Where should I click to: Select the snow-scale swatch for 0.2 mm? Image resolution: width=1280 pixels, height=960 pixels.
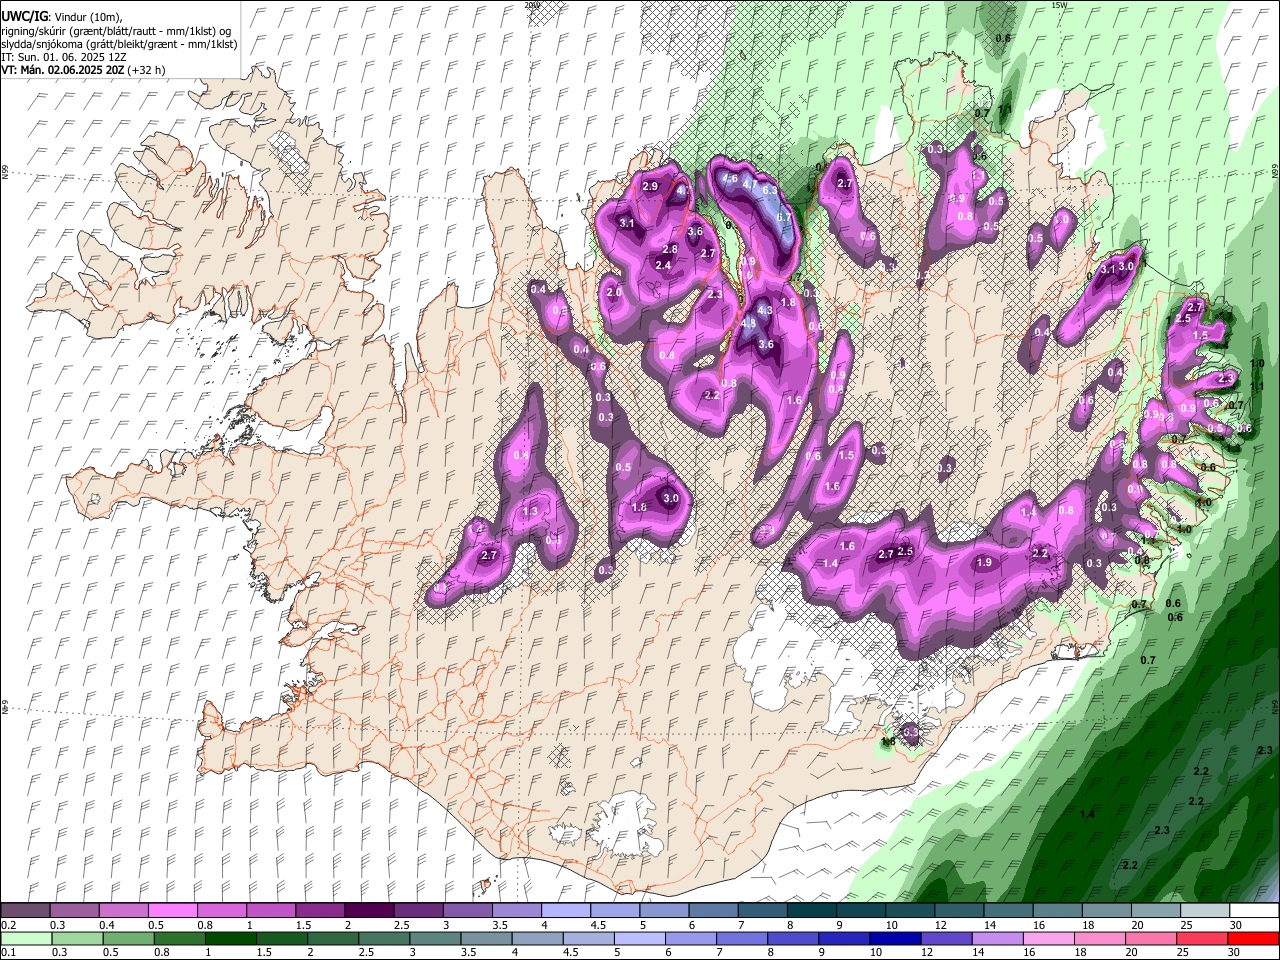[25, 910]
